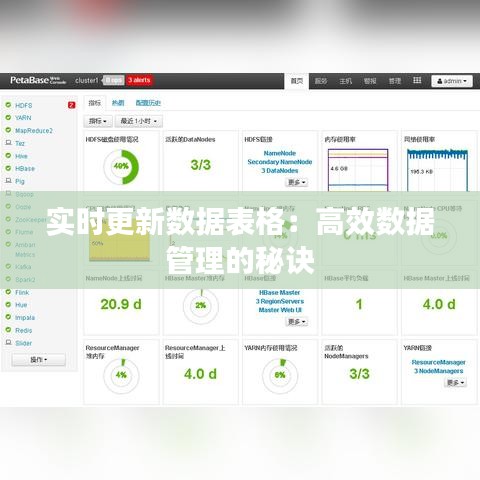Screen dimensions: 480x480
Task: Open the red '3 alerts' badge
Action: point(139,80)
